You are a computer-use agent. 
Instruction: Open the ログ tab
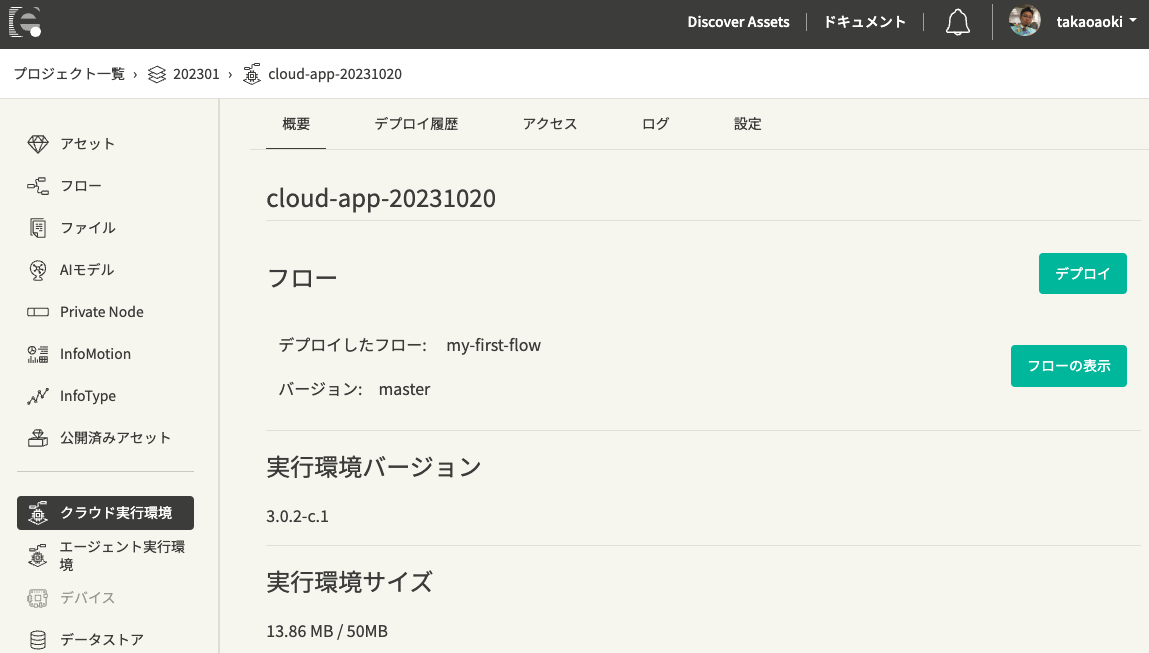point(655,124)
